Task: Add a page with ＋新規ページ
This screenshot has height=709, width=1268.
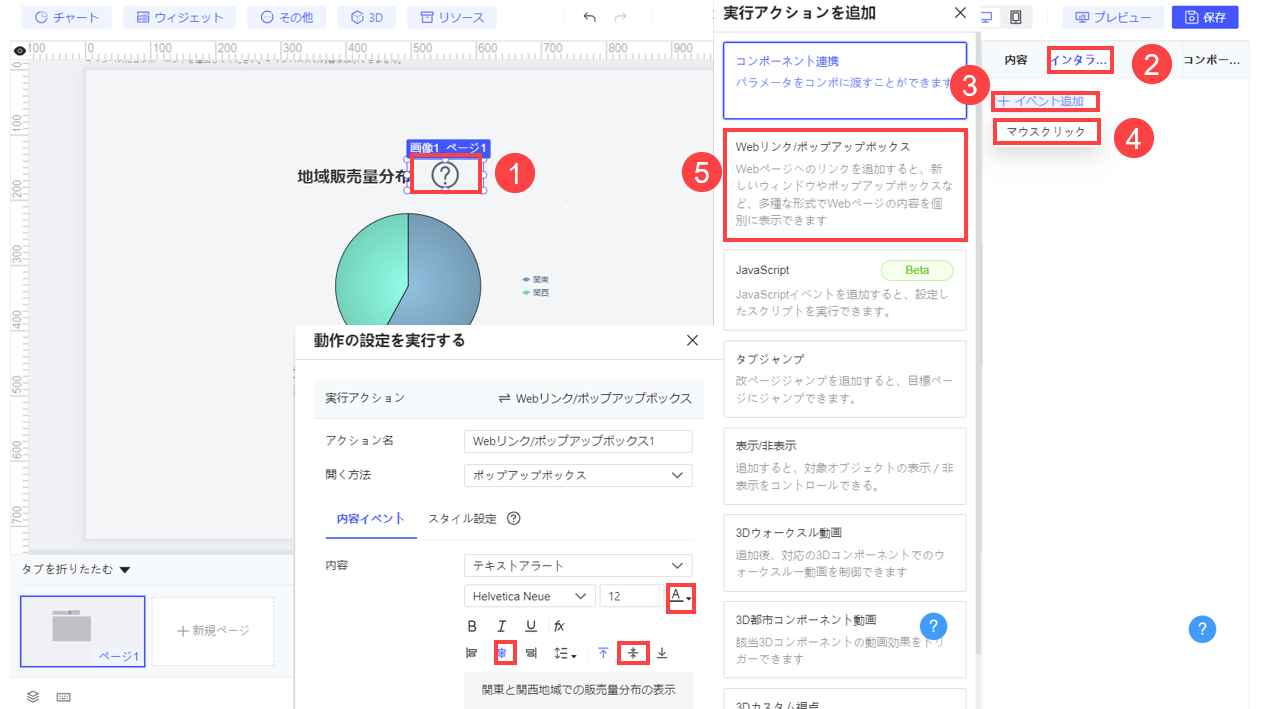Action: coord(212,631)
